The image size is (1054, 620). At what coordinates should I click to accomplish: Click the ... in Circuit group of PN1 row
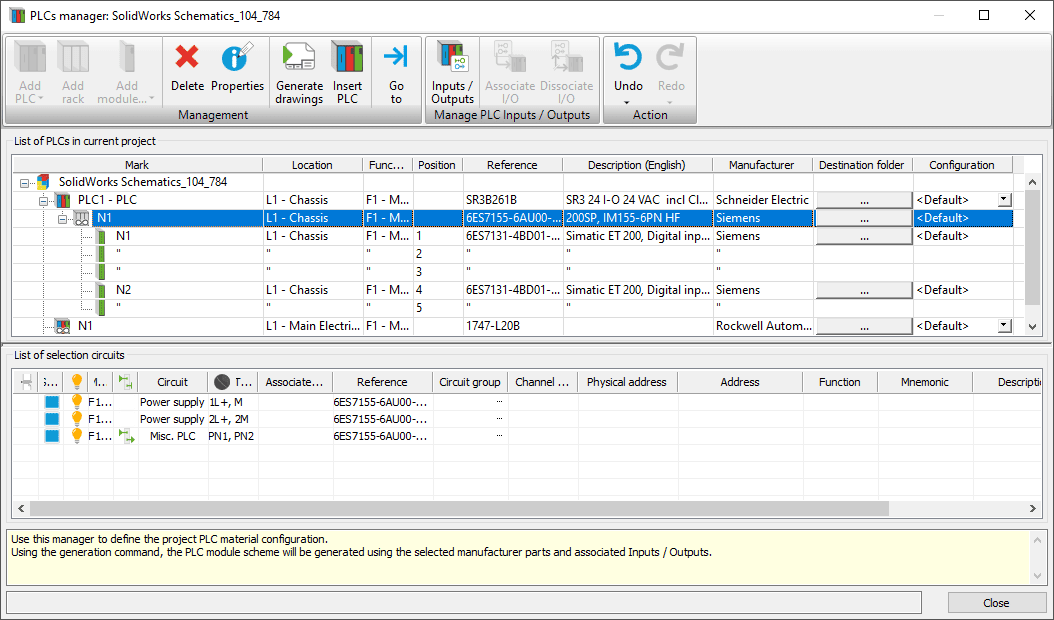499,436
